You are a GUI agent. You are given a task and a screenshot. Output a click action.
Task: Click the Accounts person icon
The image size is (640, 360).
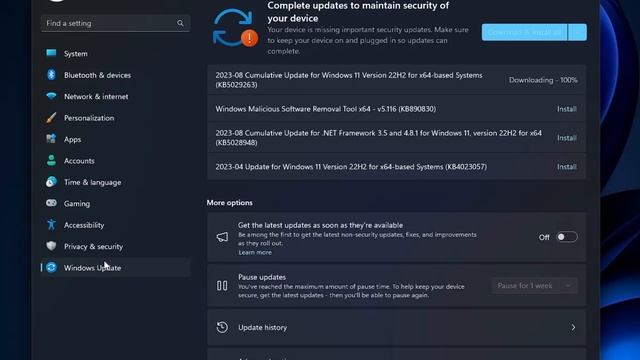coord(51,160)
